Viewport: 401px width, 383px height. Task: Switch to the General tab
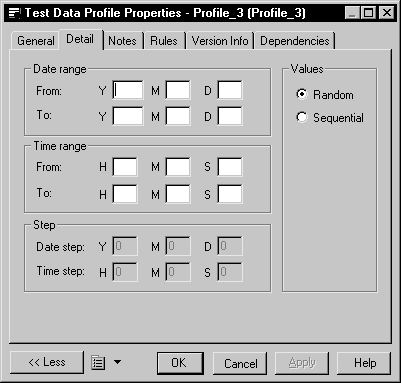(x=36, y=41)
